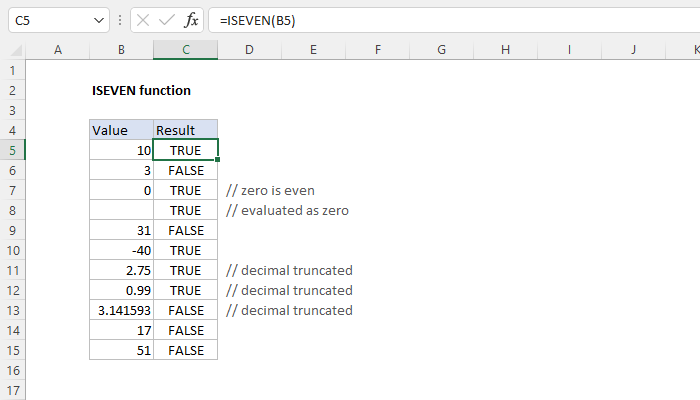Viewport: 700px width, 400px height.
Task: Select cell containing value 2.75
Action: pos(121,270)
